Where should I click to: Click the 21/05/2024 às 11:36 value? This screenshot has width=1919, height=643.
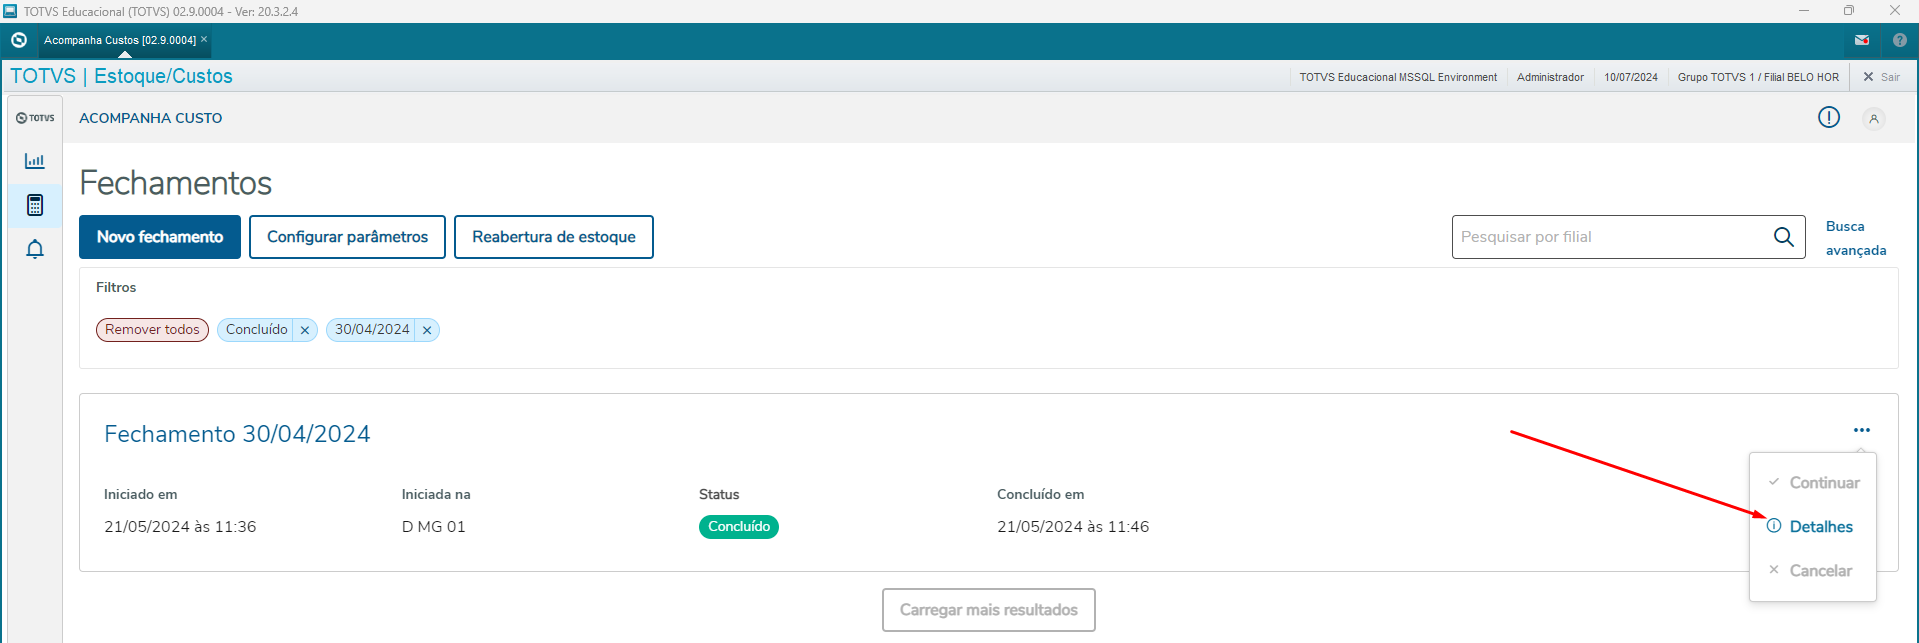[180, 527]
